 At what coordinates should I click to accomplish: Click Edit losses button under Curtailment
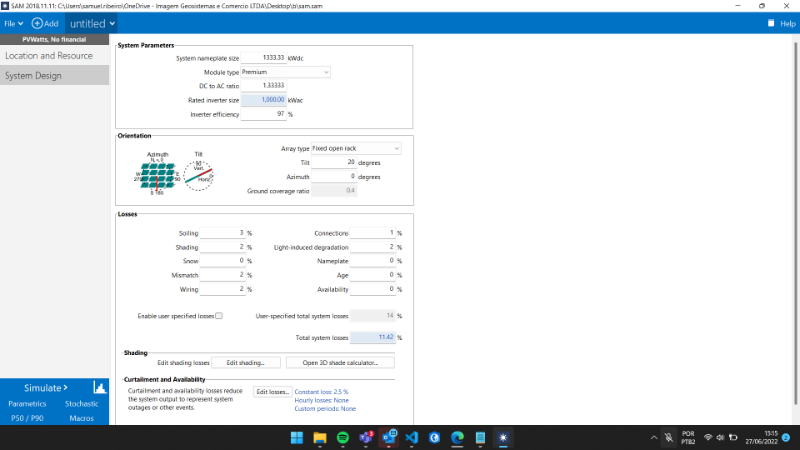click(272, 392)
